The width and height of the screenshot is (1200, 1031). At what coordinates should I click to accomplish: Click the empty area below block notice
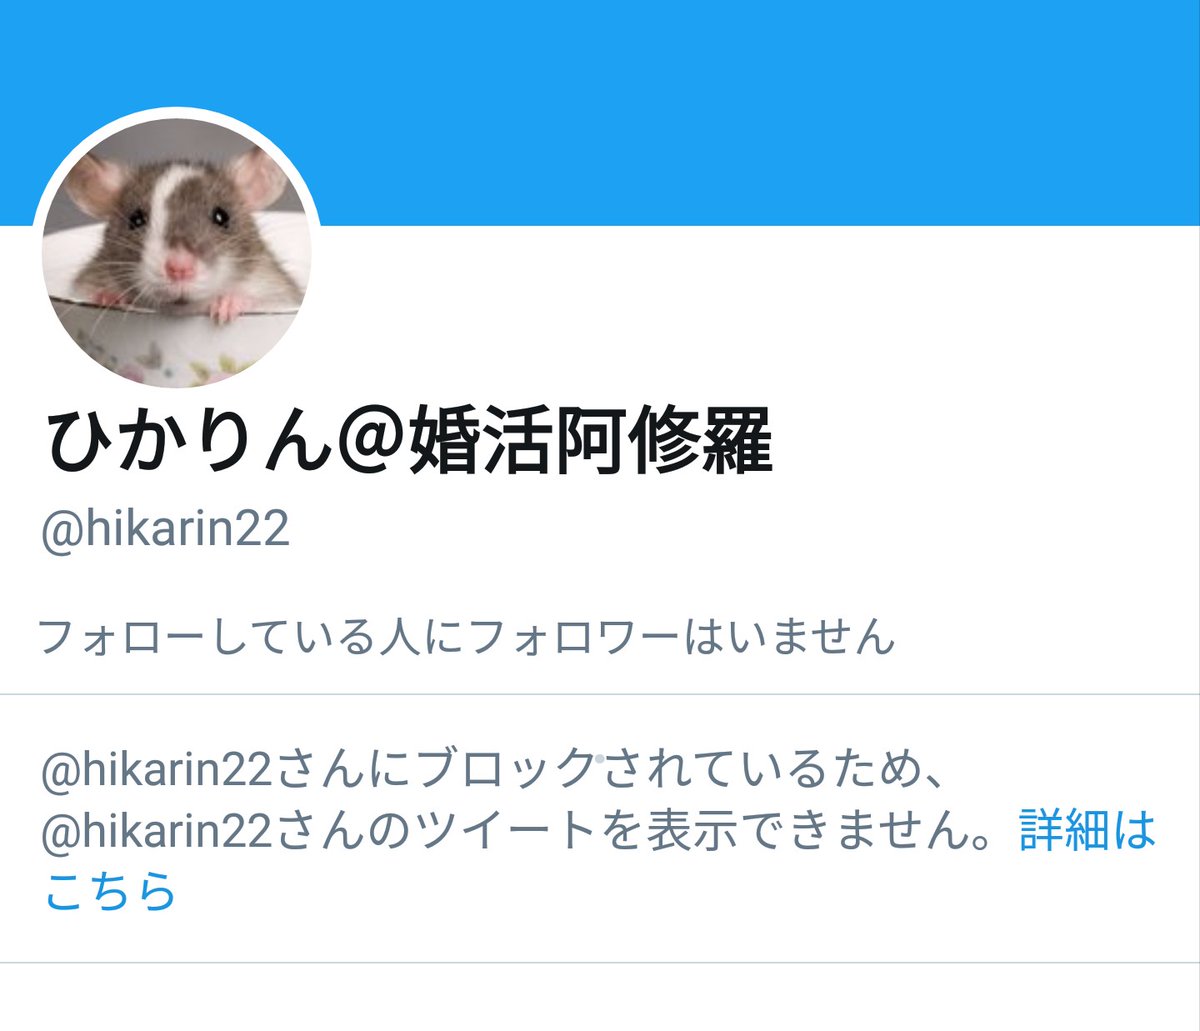click(x=600, y=997)
